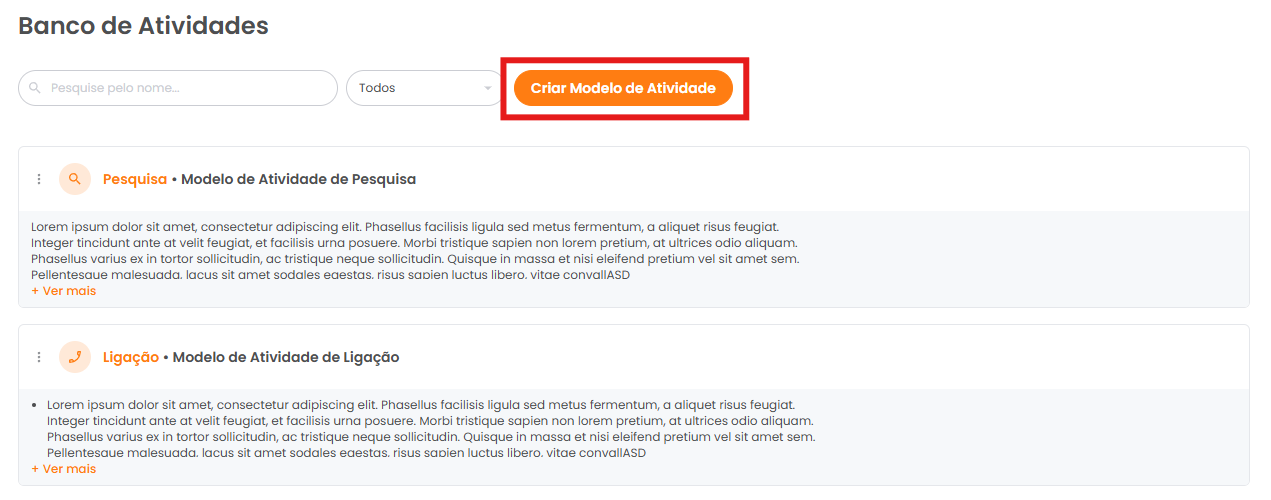Click the magnifier icon inside the search field
This screenshot has width=1271, height=500.
35,88
